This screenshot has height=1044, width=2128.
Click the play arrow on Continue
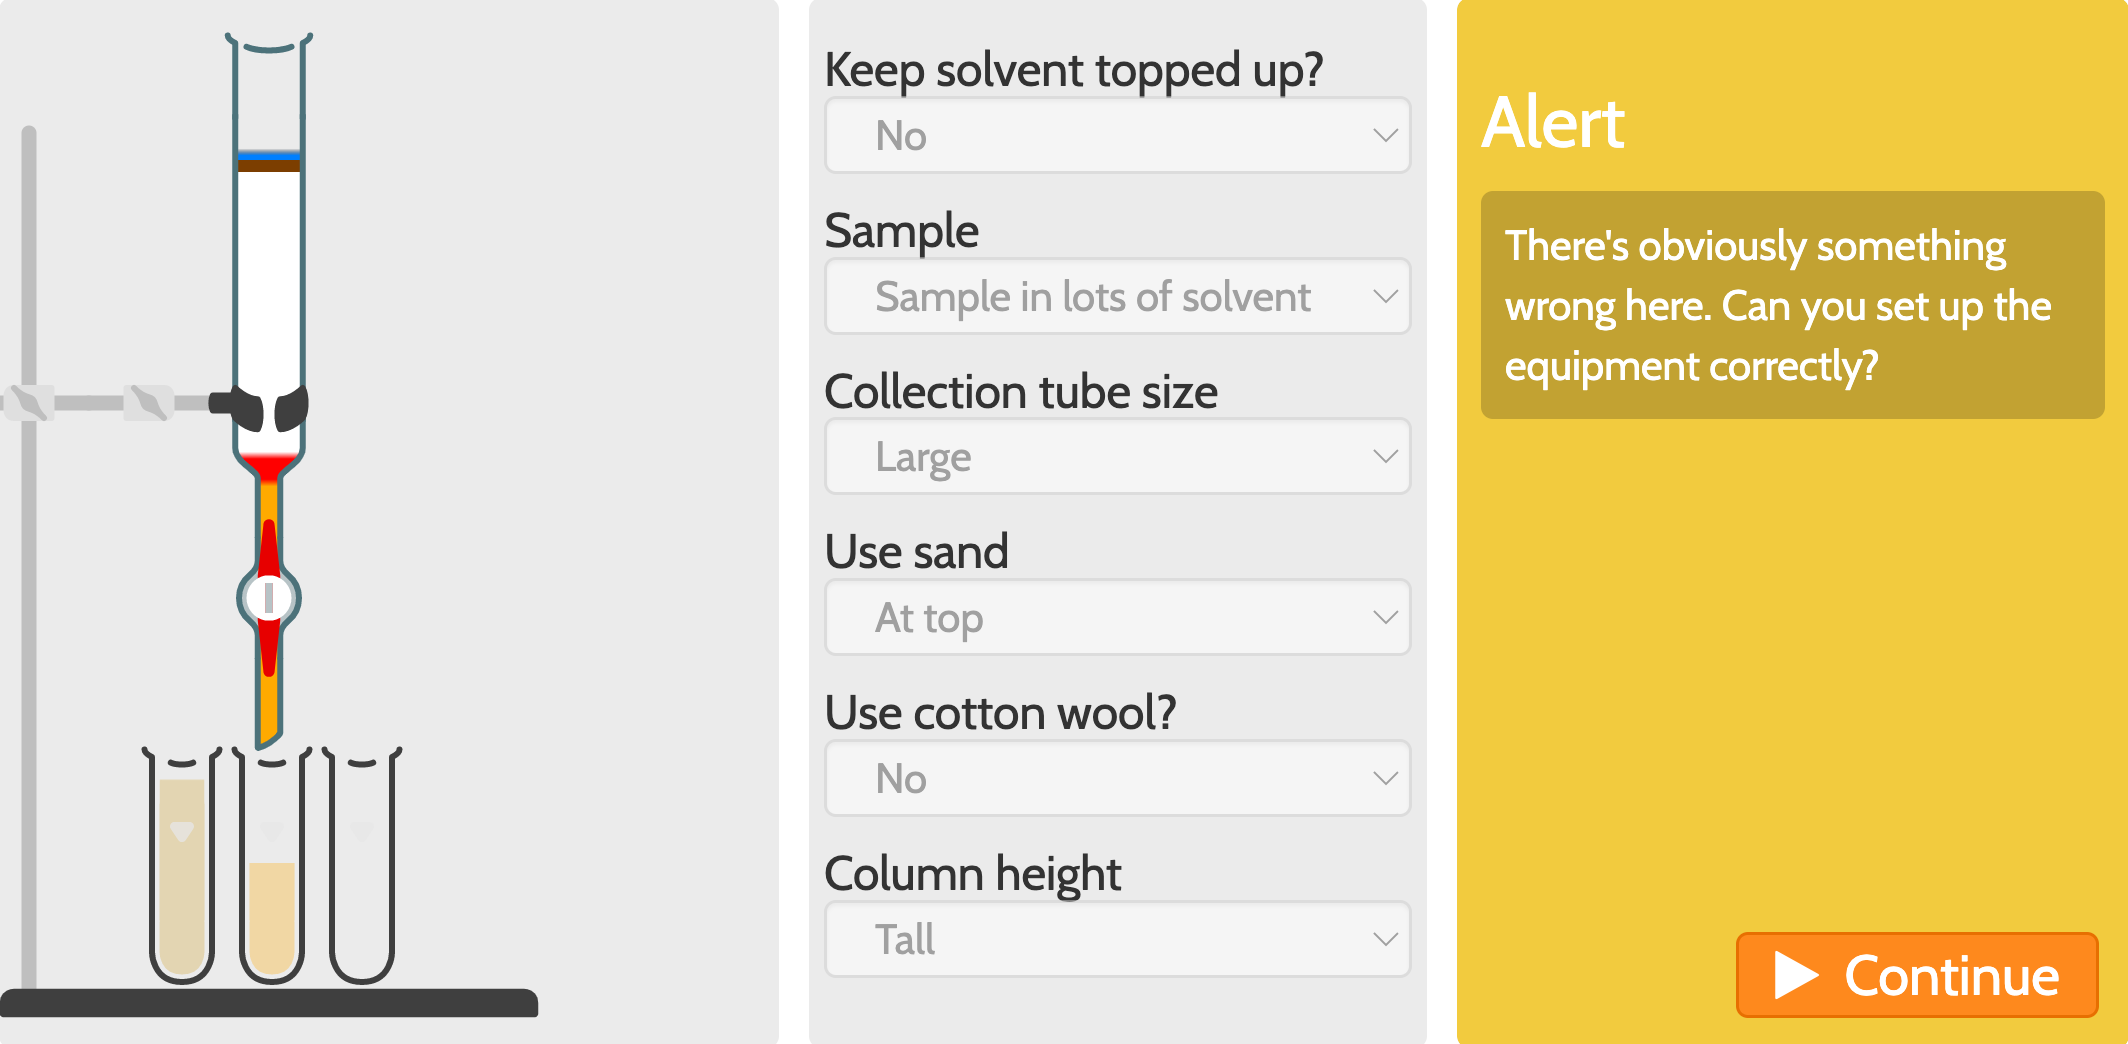1795,975
